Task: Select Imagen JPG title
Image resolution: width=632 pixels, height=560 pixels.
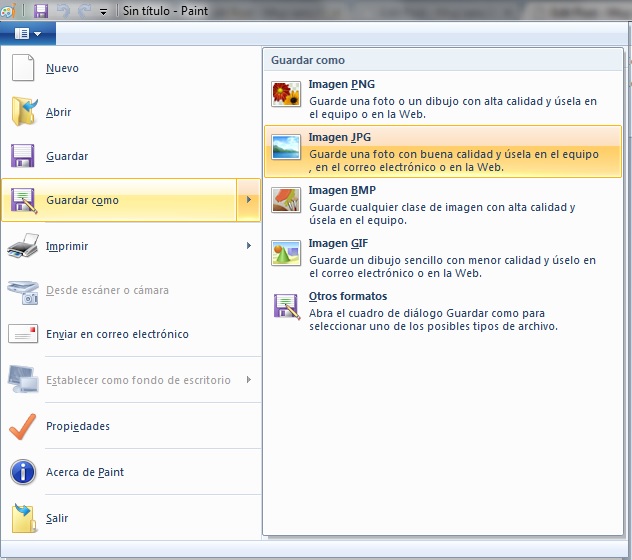Action: pos(340,137)
